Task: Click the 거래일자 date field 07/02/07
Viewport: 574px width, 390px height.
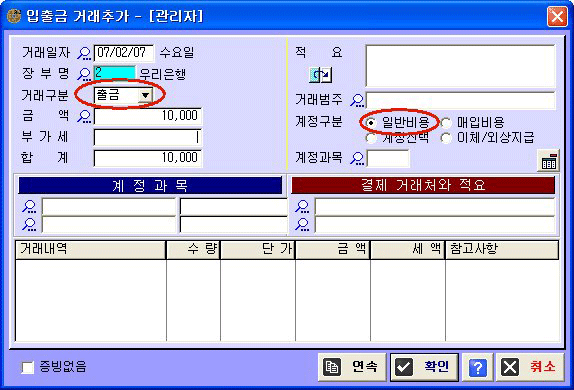Action: [x=124, y=53]
